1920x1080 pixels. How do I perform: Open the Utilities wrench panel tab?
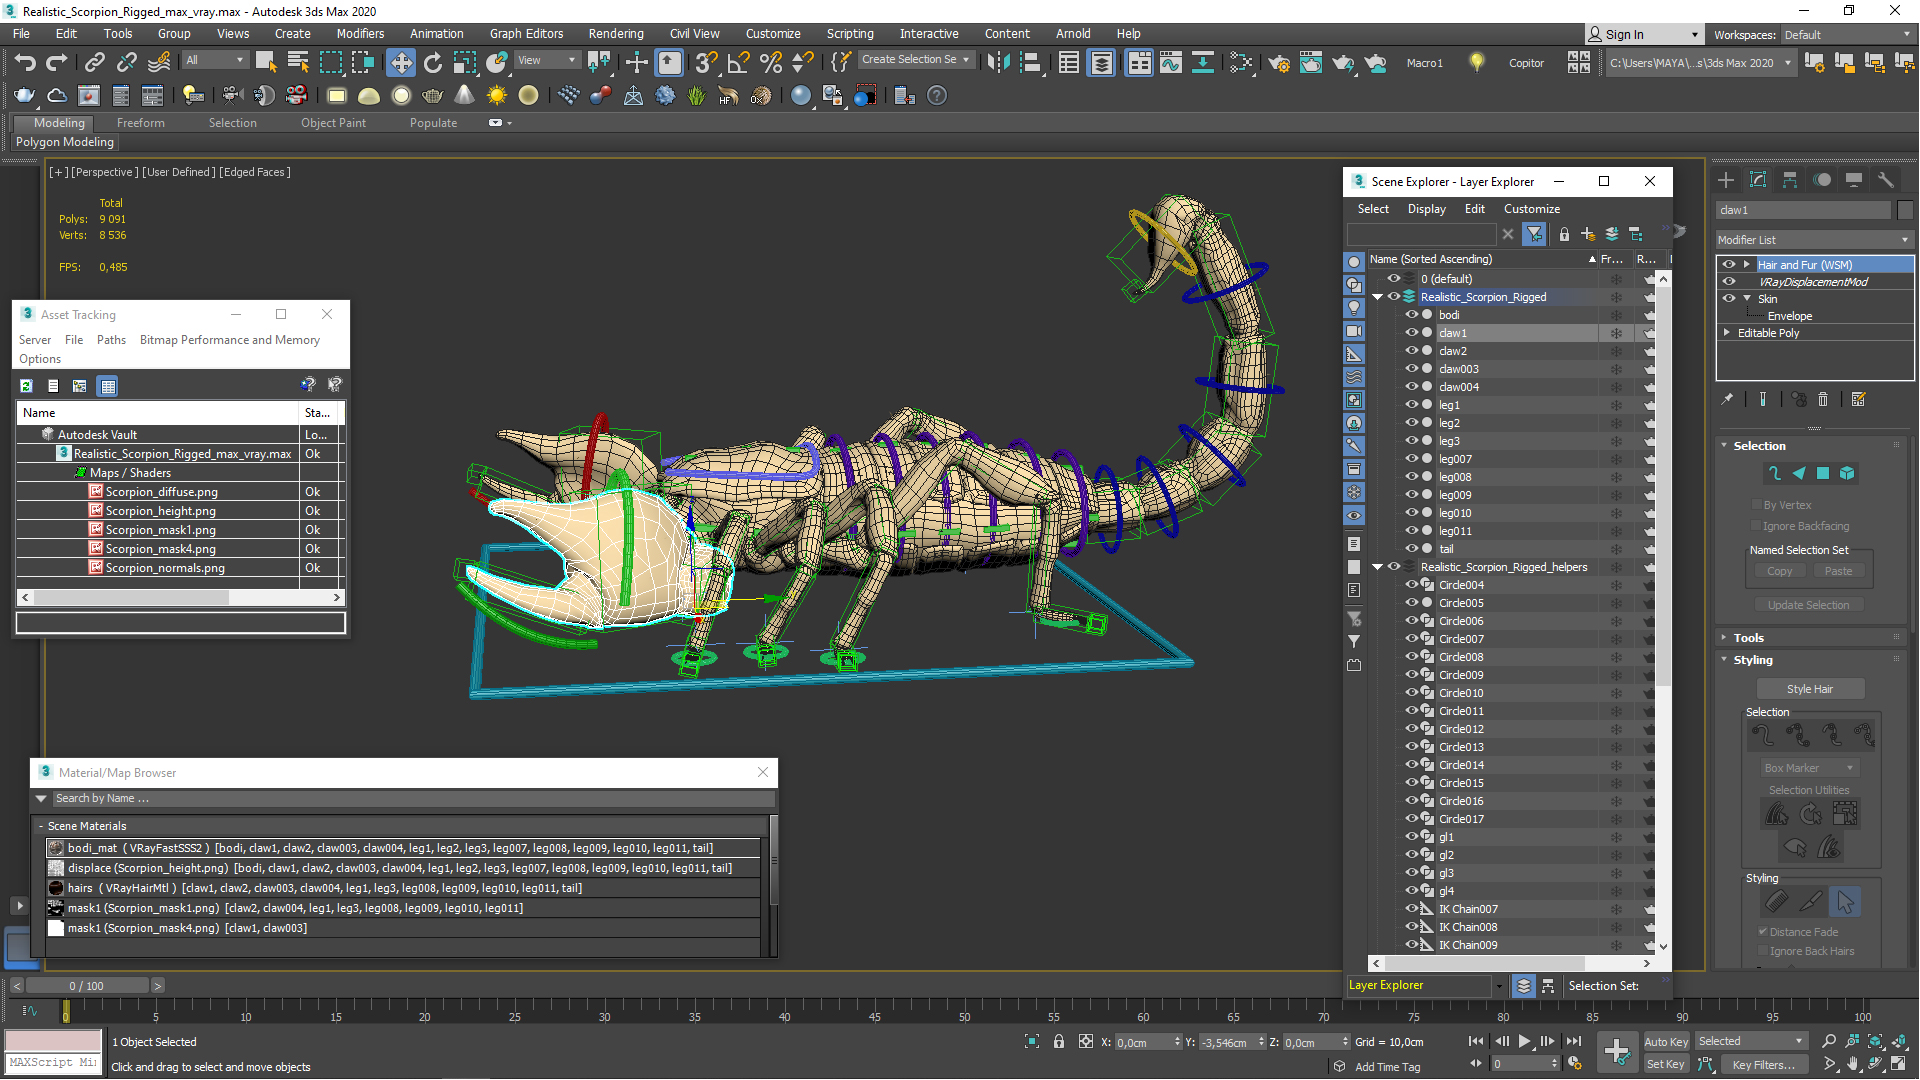pos(1886,180)
